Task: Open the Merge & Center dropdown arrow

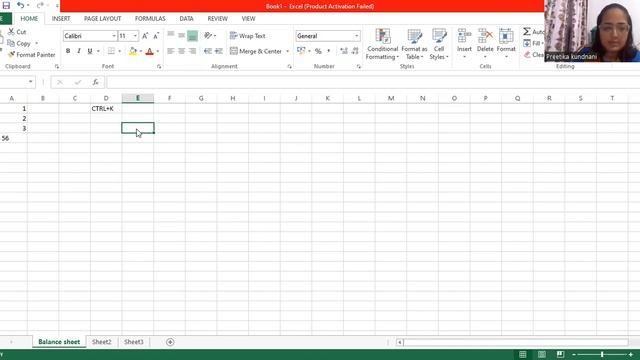Action: (287, 51)
